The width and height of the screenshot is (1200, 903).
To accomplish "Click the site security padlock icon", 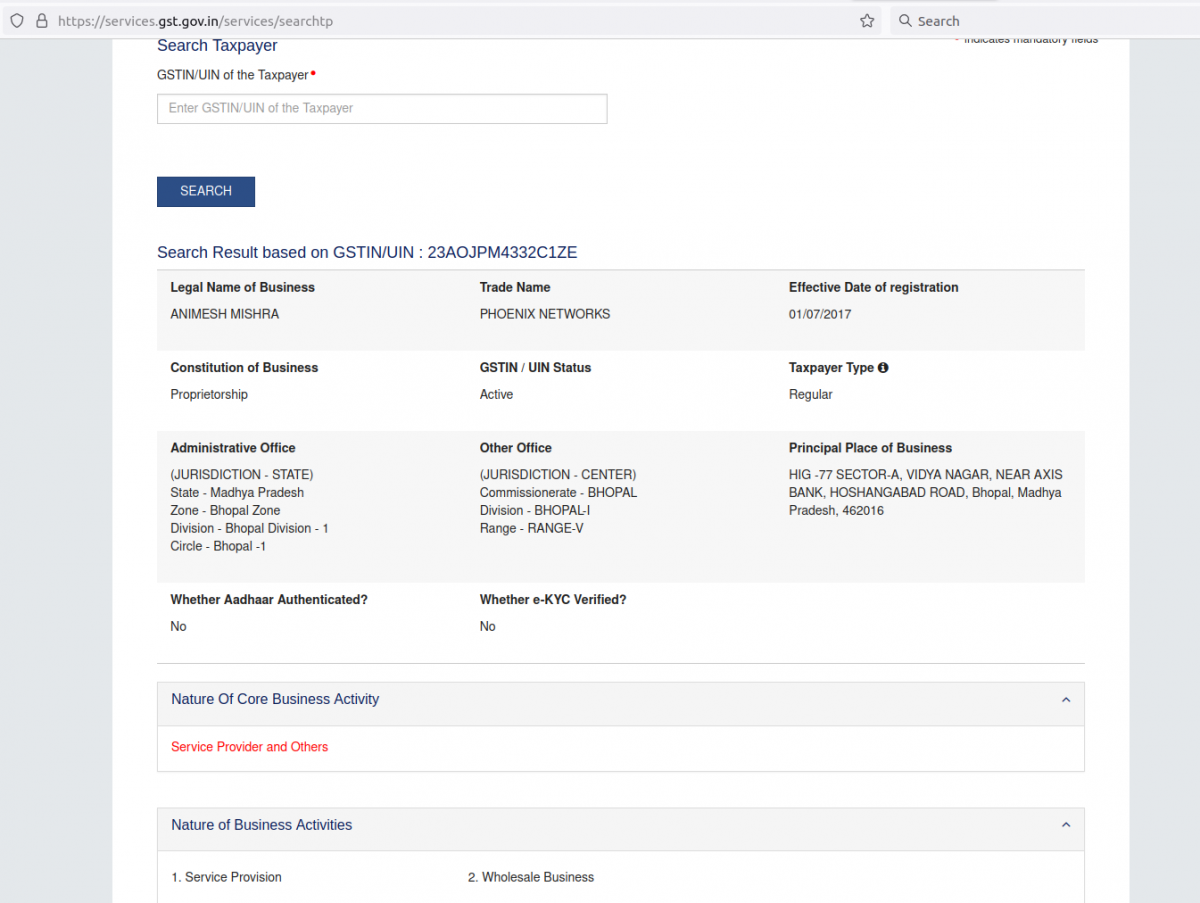I will 41,21.
